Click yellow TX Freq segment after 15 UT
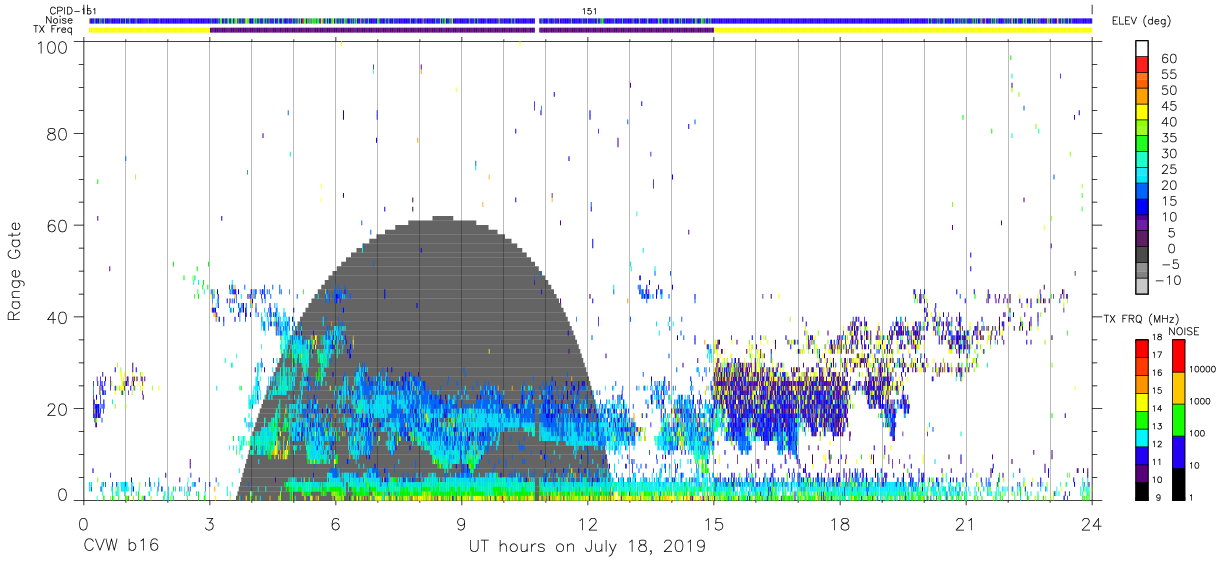This screenshot has width=1228, height=567. (x=902, y=30)
